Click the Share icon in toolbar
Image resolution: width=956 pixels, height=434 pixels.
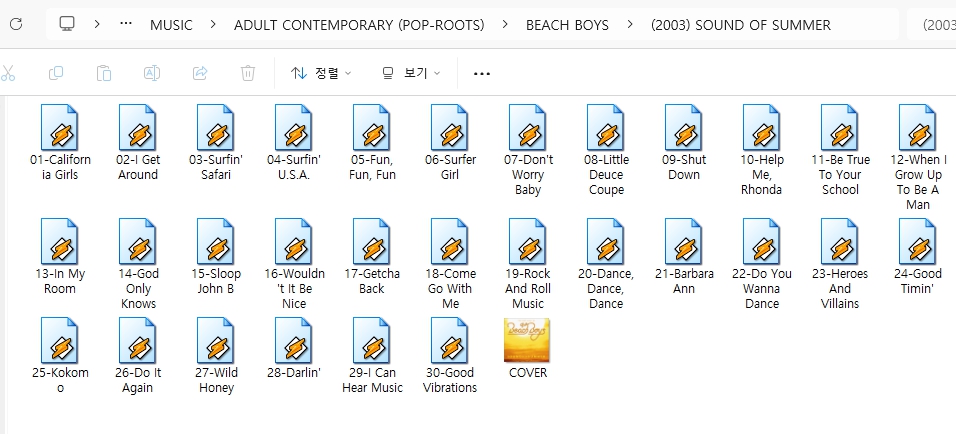pos(200,73)
